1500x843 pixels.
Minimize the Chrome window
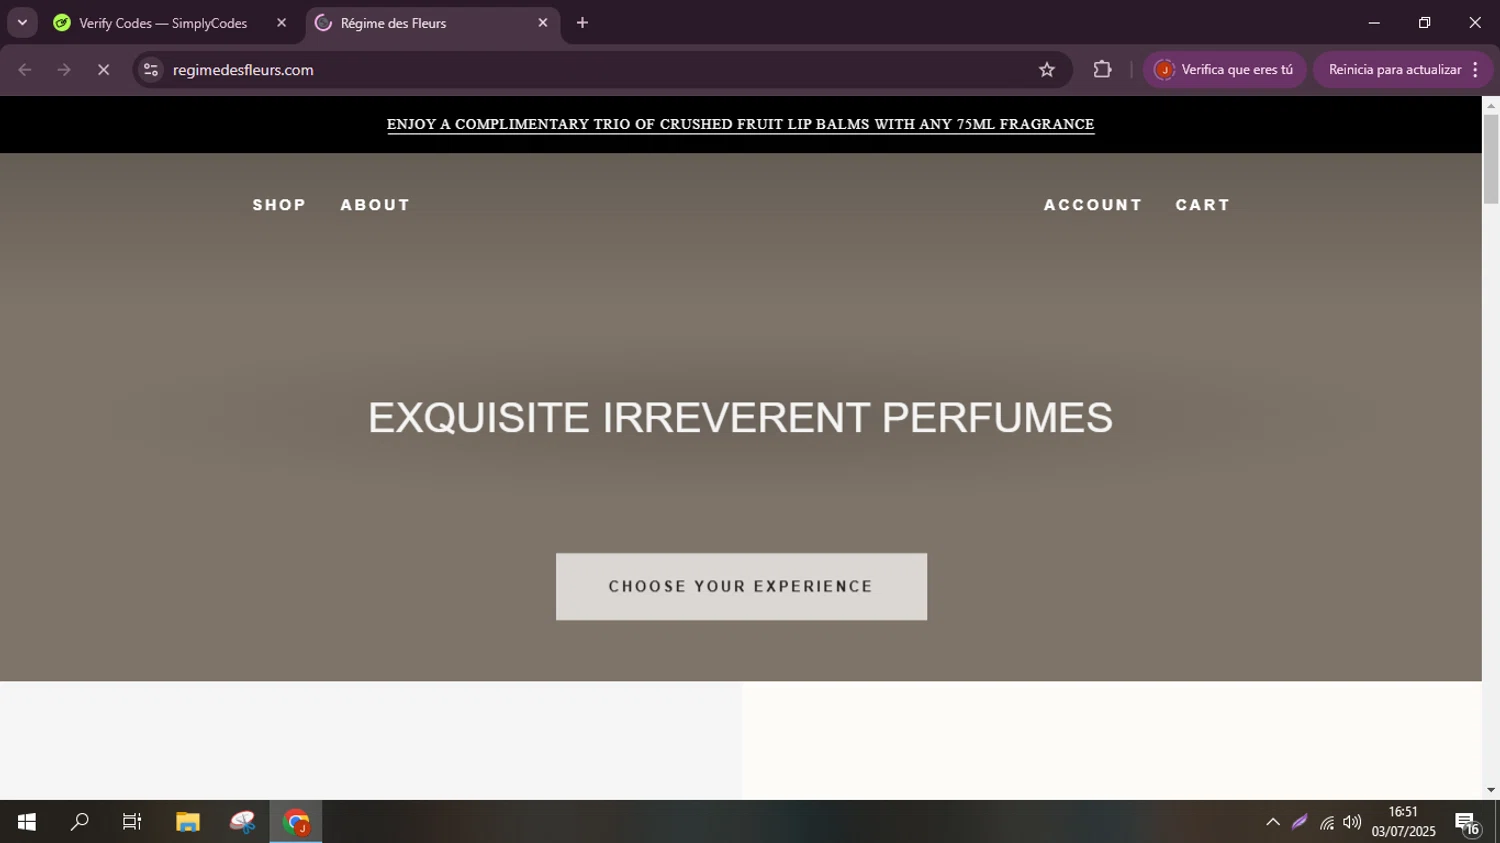[x=1374, y=22]
